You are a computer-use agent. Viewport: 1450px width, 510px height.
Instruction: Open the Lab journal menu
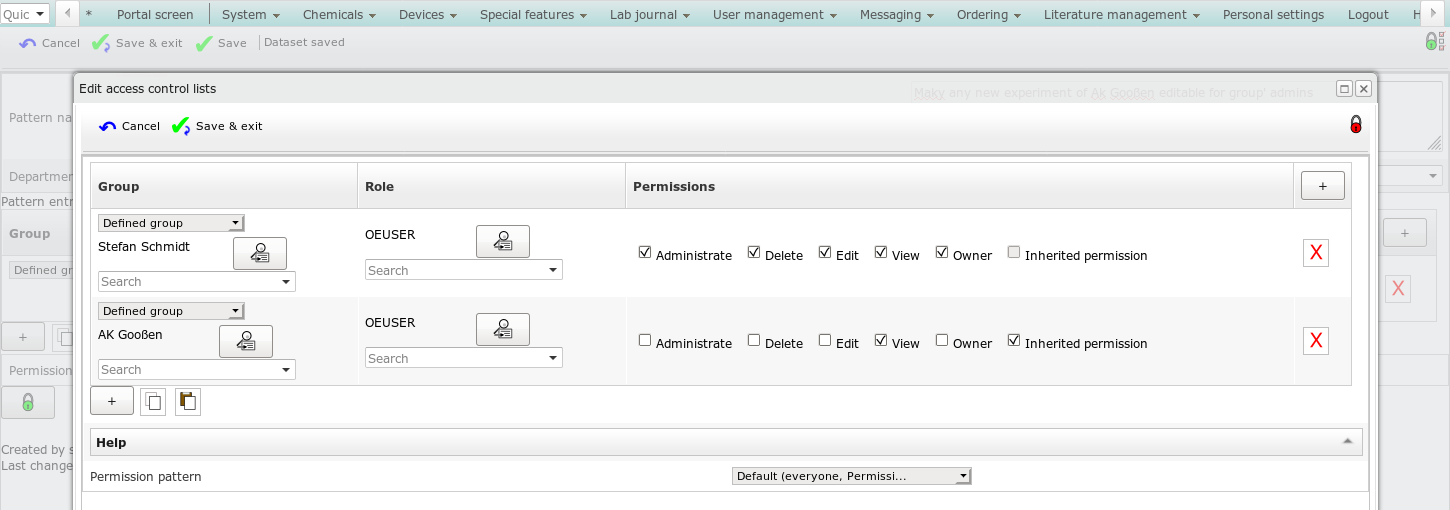(x=650, y=14)
